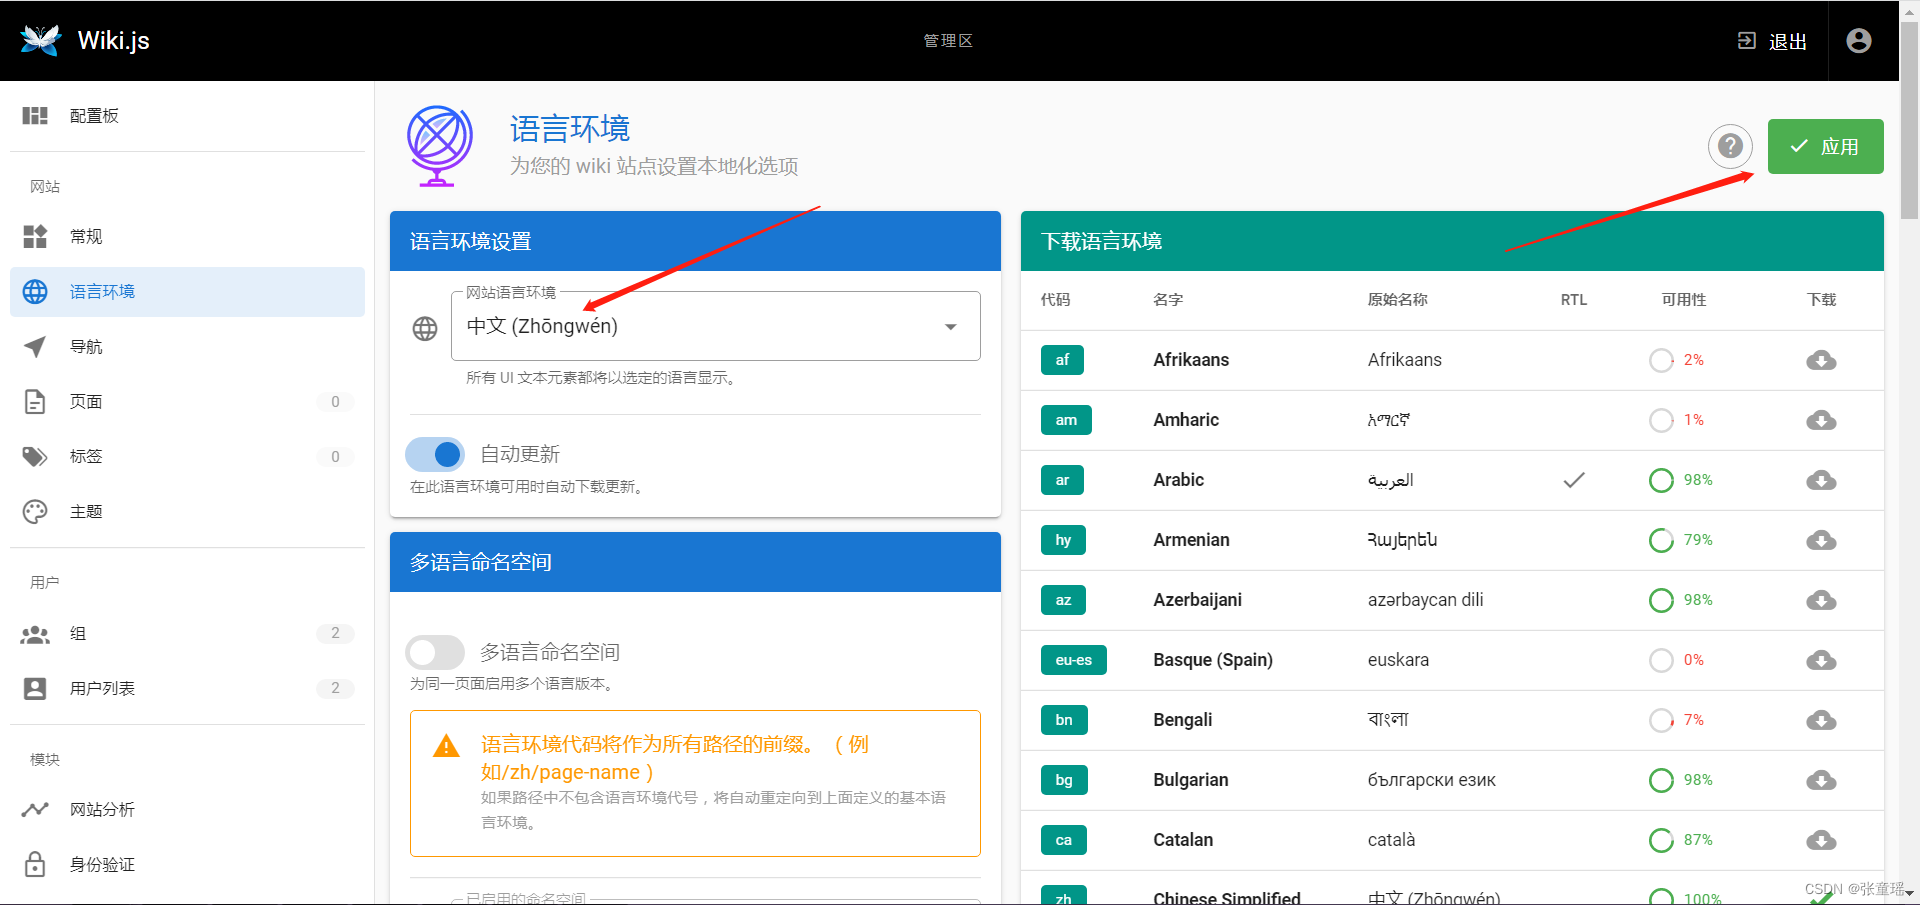
Task: Open the help question mark icon
Action: [x=1730, y=146]
